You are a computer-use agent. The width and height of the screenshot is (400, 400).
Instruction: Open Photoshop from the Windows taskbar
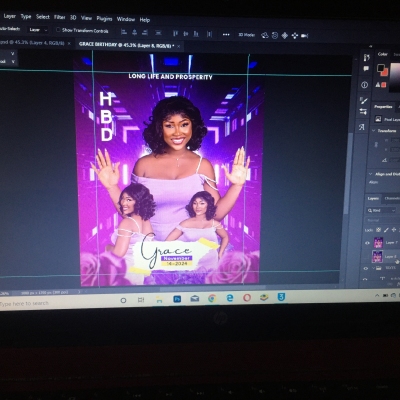click(x=177, y=299)
